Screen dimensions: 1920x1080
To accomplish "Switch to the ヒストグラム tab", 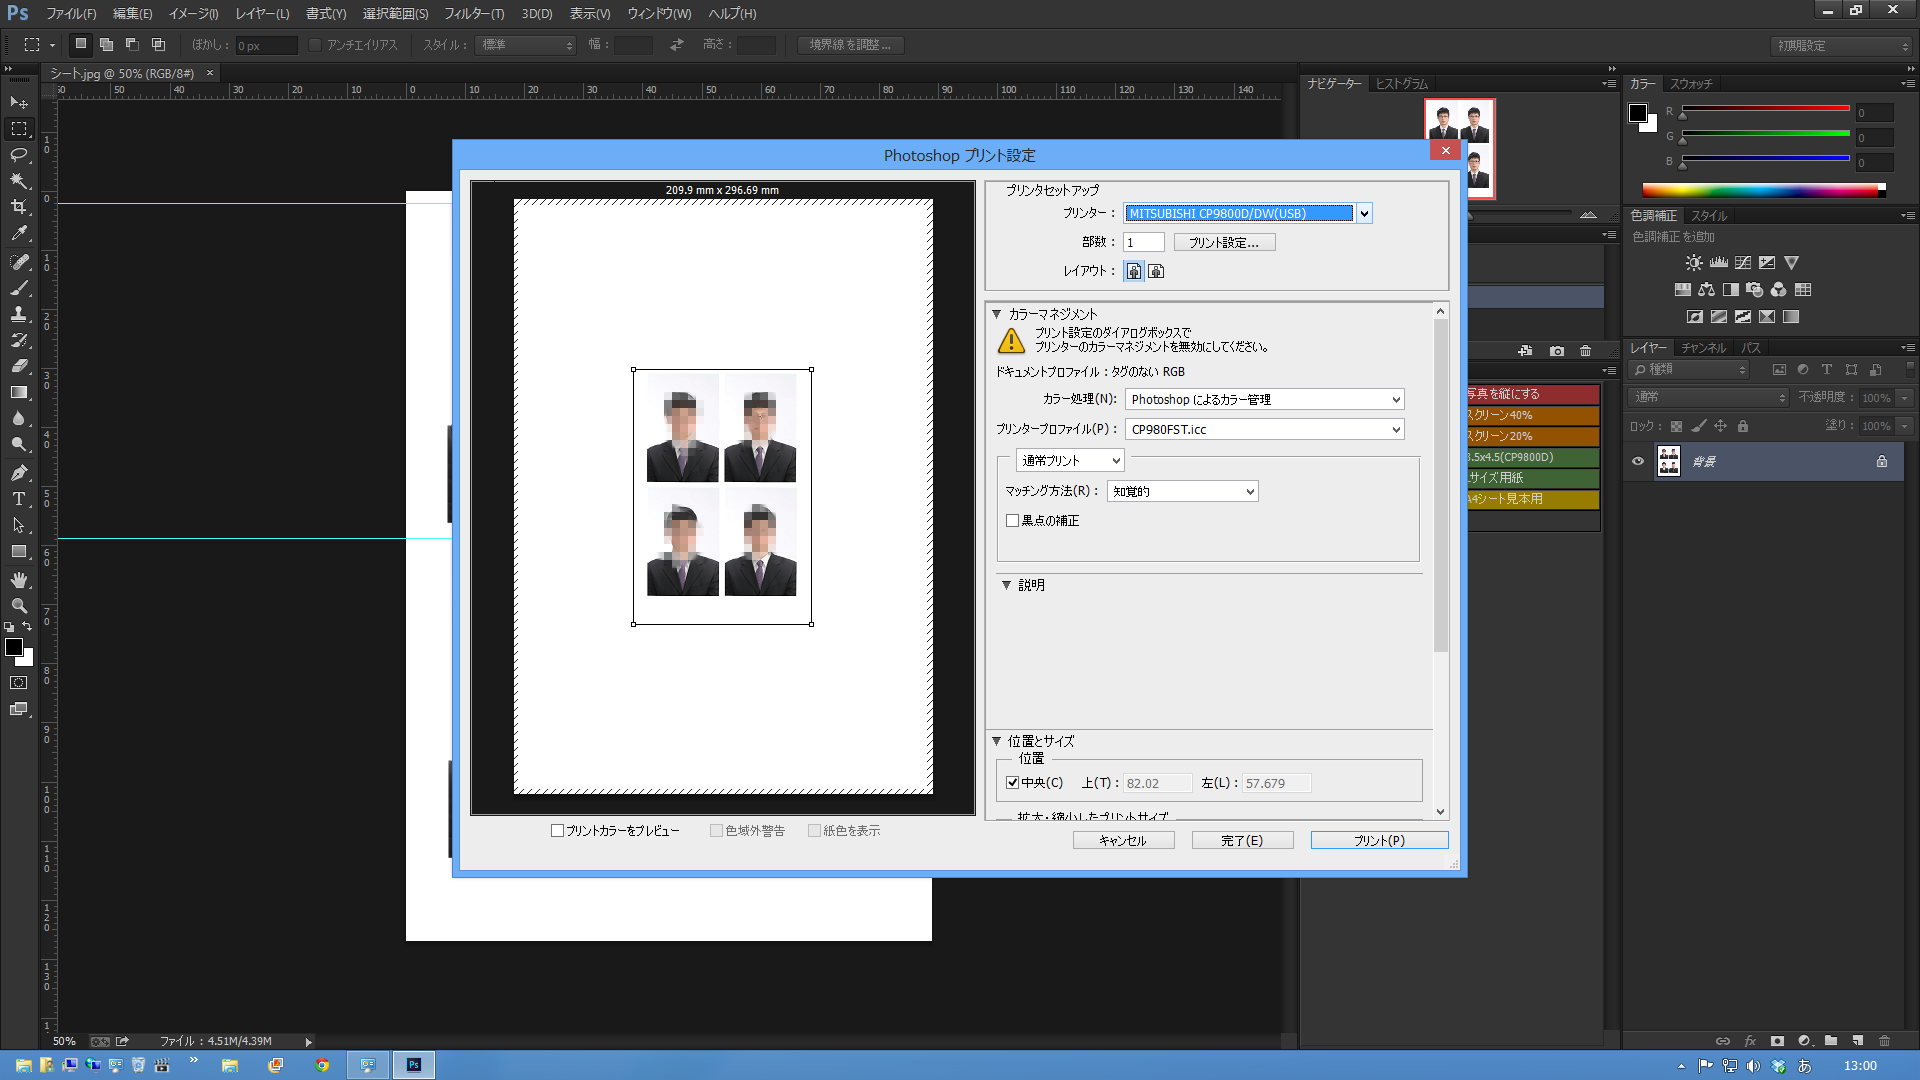I will click(1401, 84).
